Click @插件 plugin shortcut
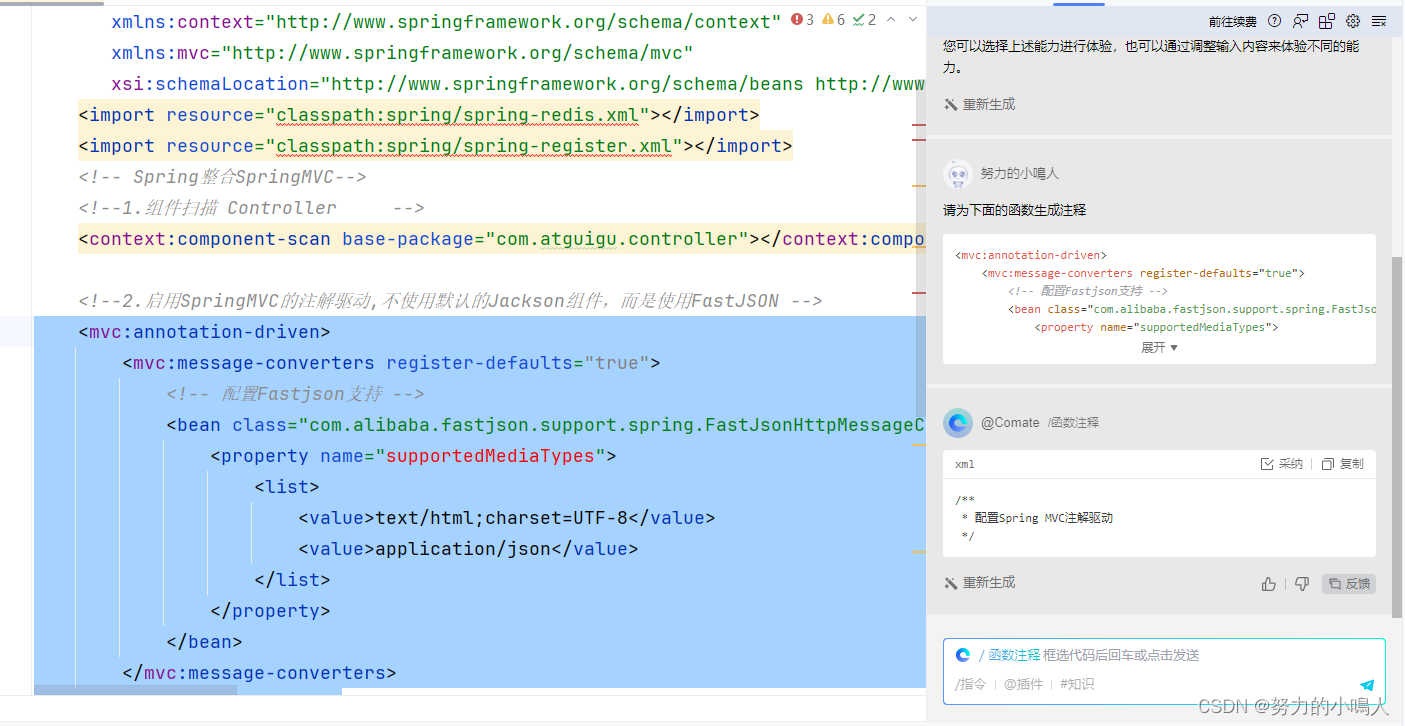 click(1023, 685)
